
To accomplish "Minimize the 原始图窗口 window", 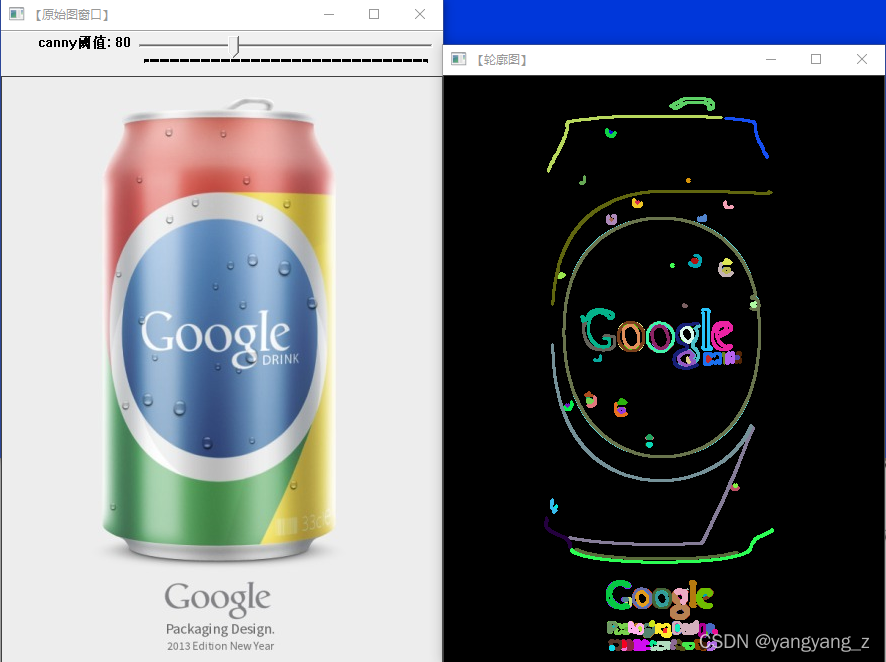I will 329,14.
